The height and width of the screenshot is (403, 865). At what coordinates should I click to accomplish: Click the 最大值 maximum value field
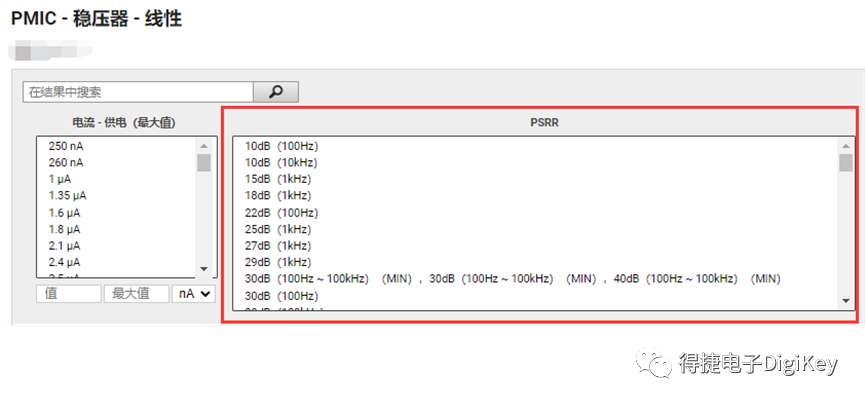(x=136, y=294)
